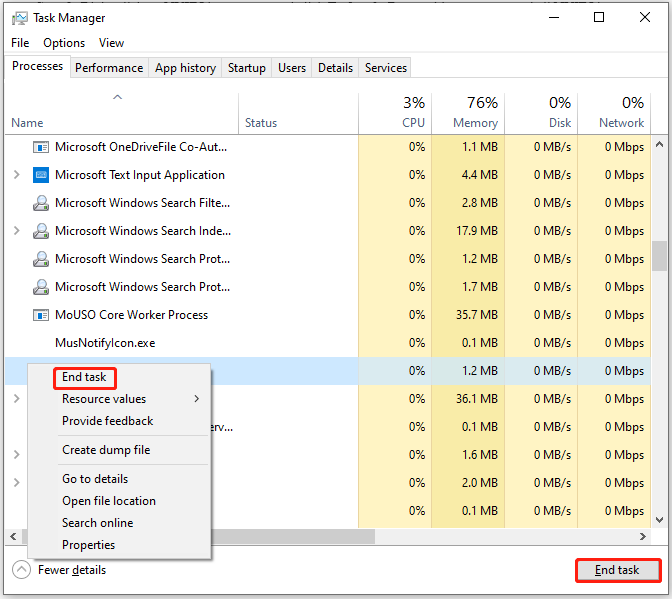Open the File menu

click(x=20, y=43)
